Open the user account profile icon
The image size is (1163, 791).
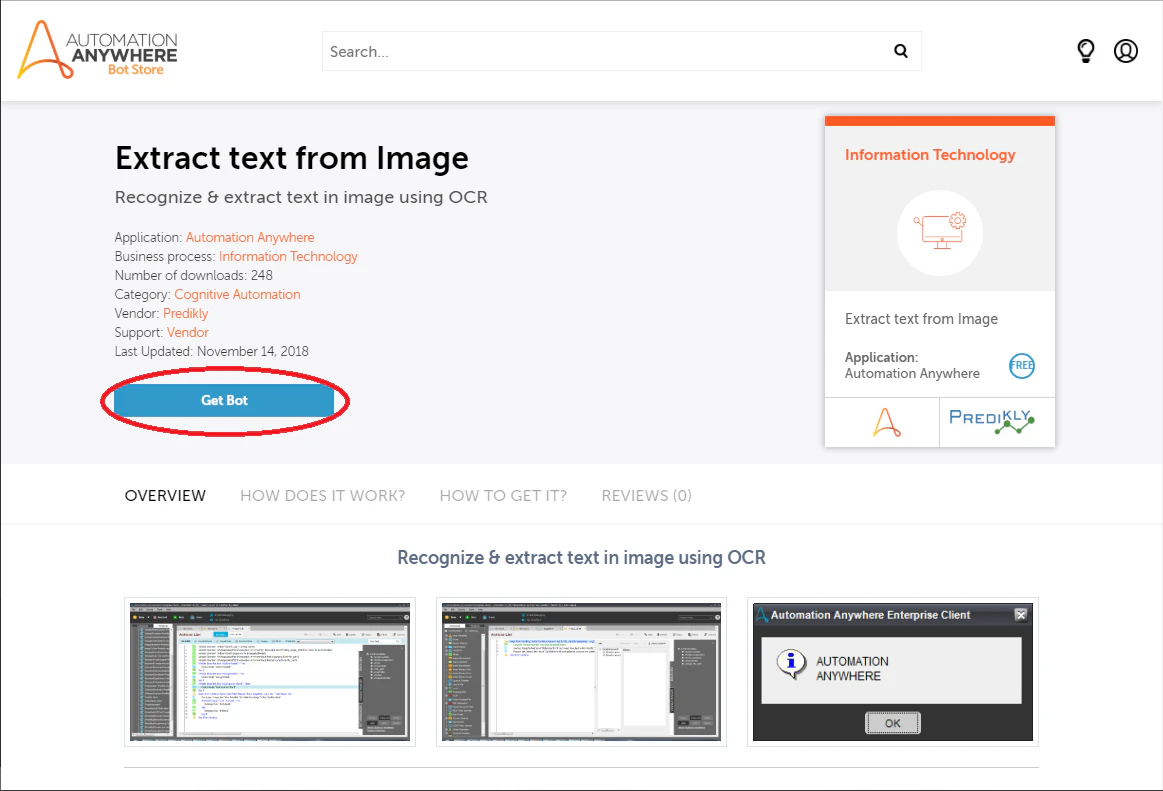1125,50
